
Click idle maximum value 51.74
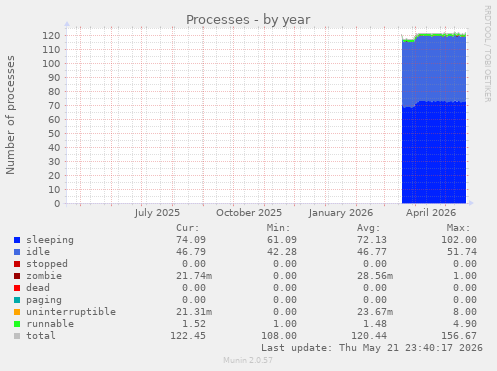(462, 252)
